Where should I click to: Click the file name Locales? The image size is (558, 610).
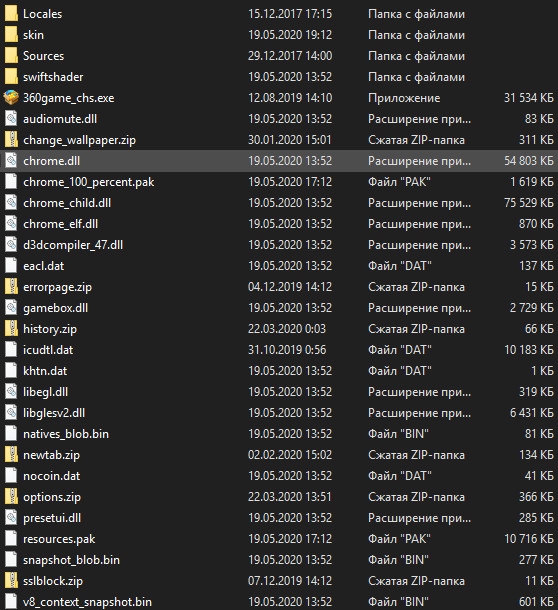pyautogui.click(x=42, y=14)
